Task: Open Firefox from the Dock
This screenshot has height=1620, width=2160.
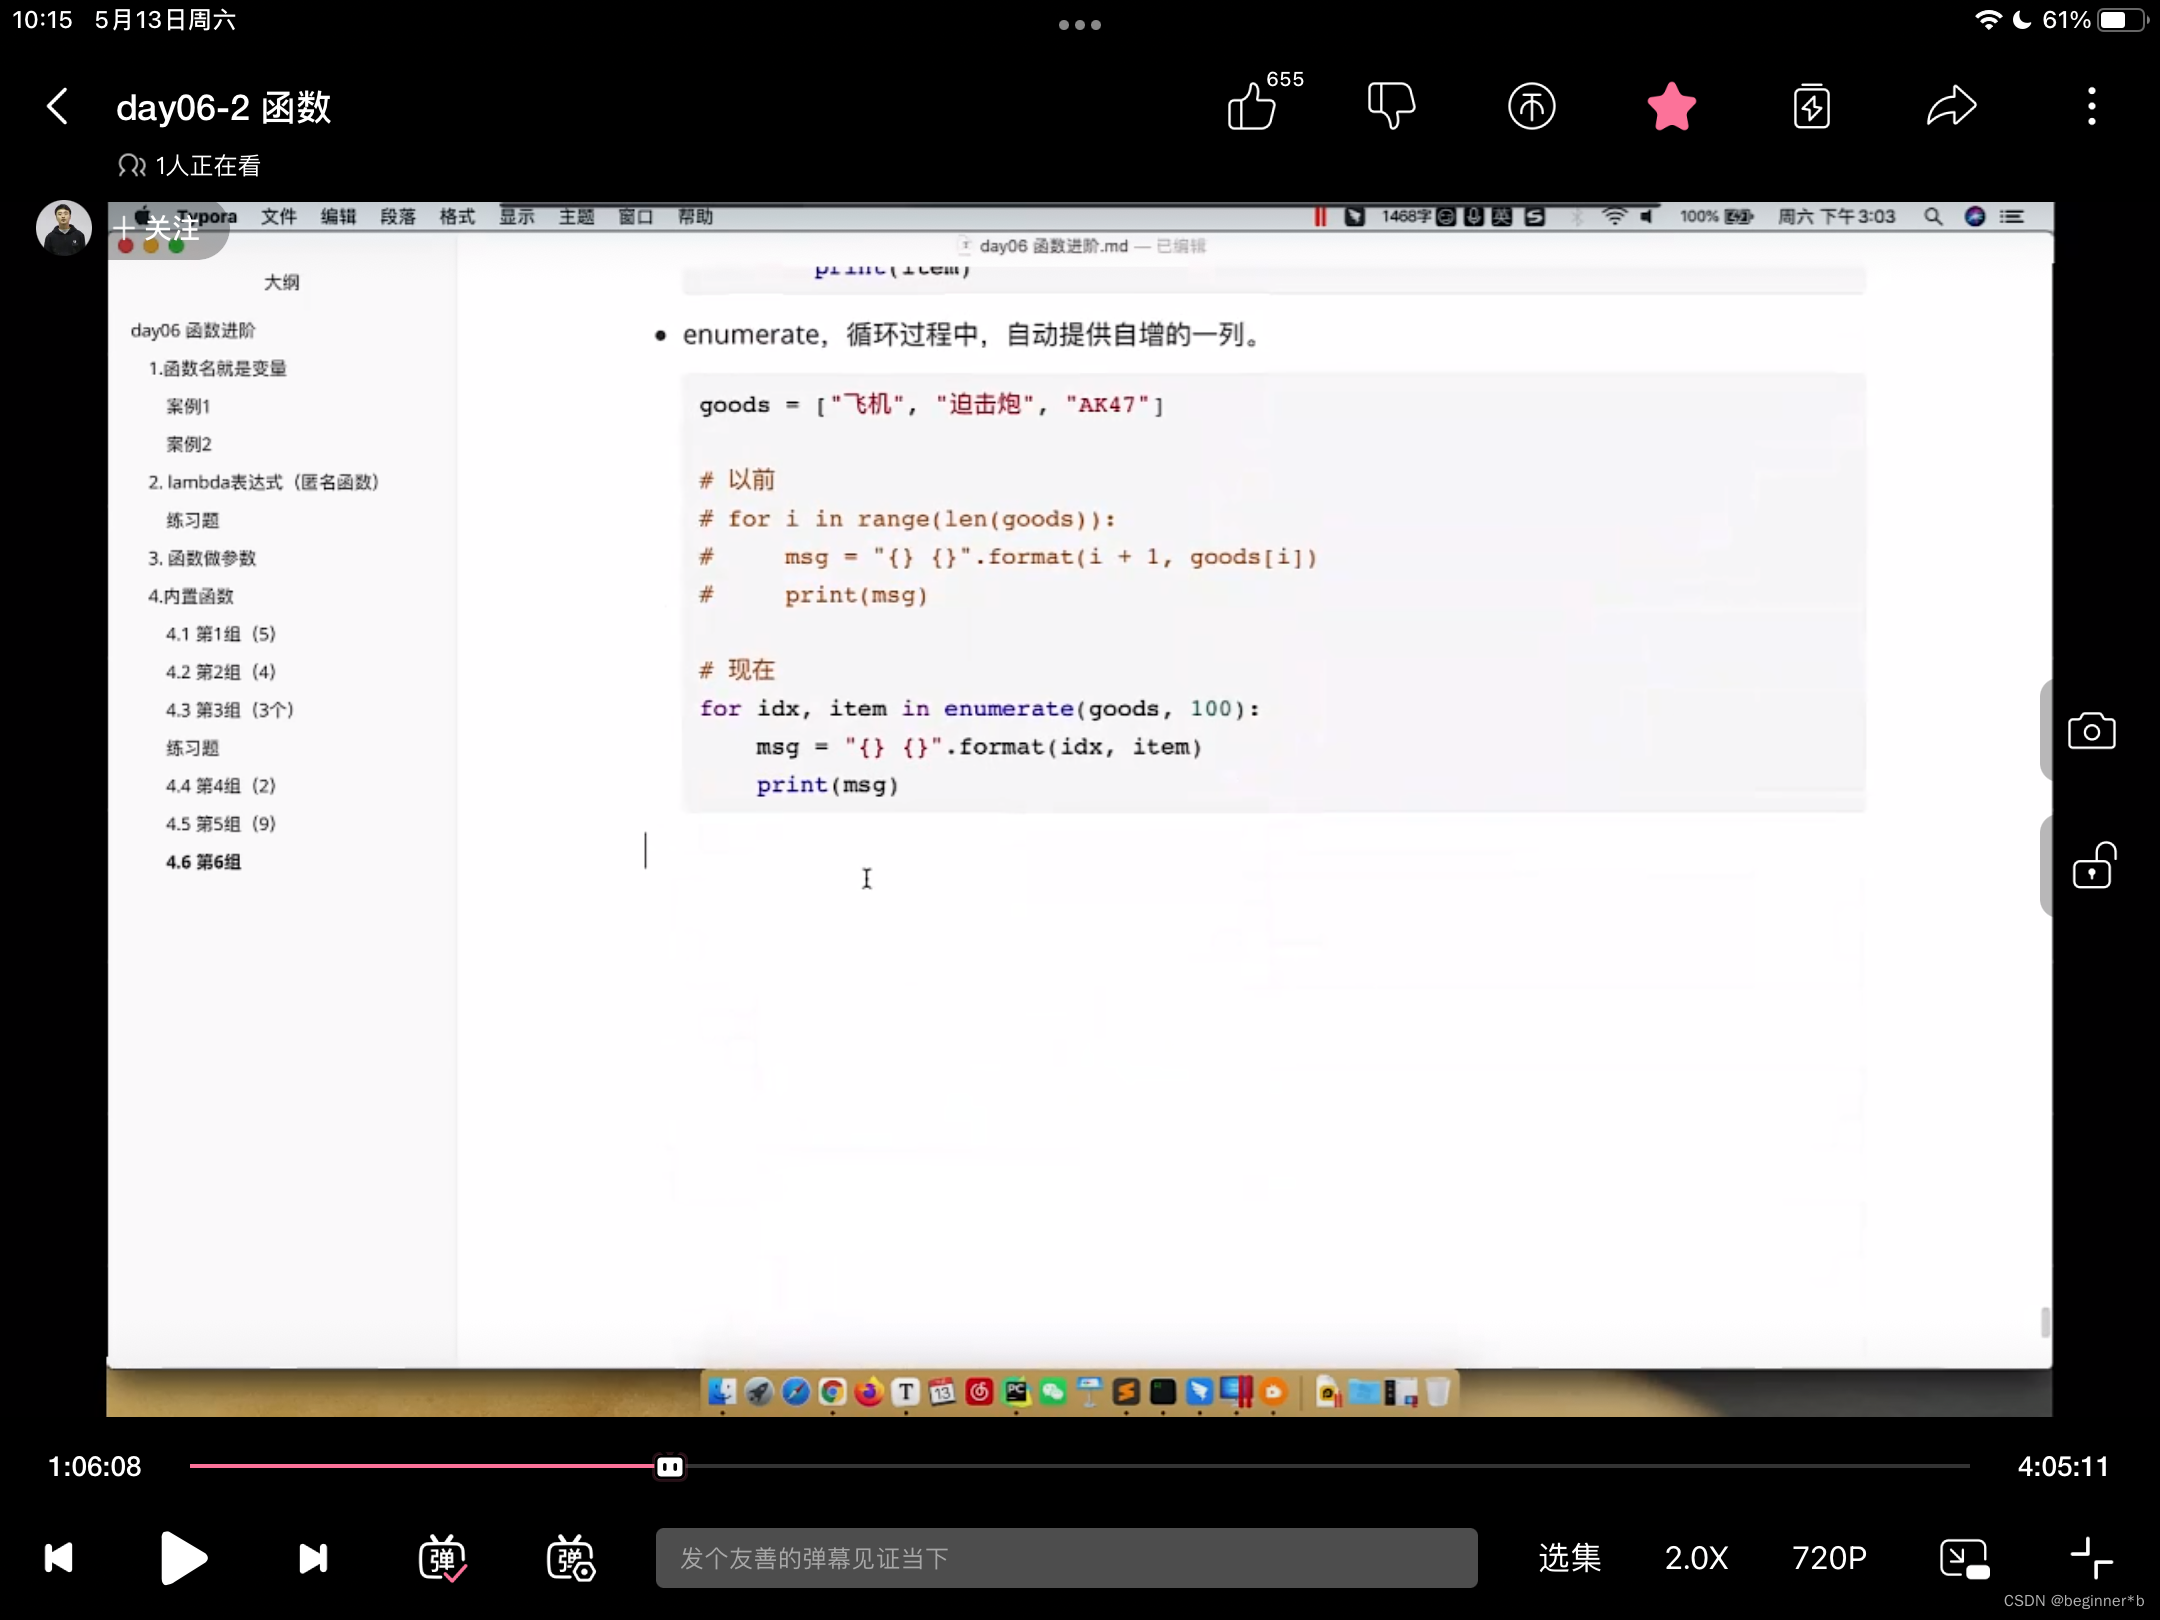Action: click(x=869, y=1391)
